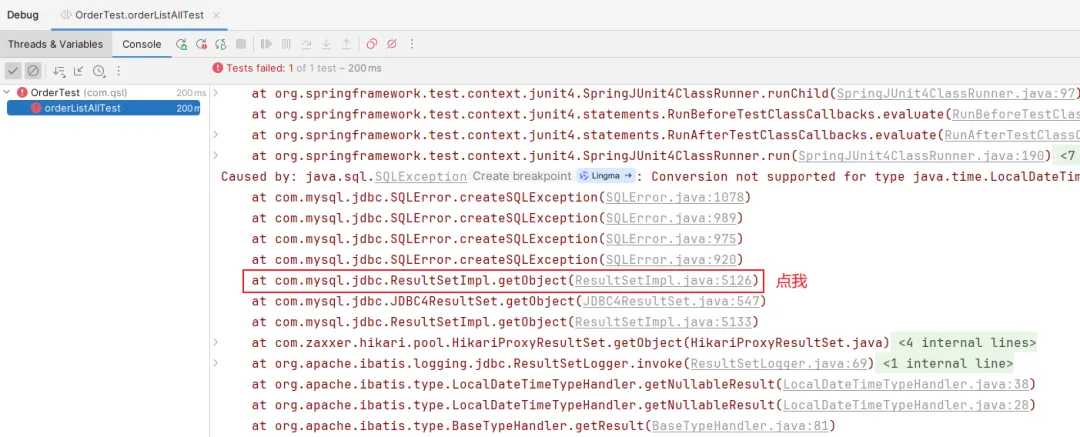Image resolution: width=1080 pixels, height=437 pixels.
Task: Expand the <4 internal lines> fold
Action: coord(966,343)
